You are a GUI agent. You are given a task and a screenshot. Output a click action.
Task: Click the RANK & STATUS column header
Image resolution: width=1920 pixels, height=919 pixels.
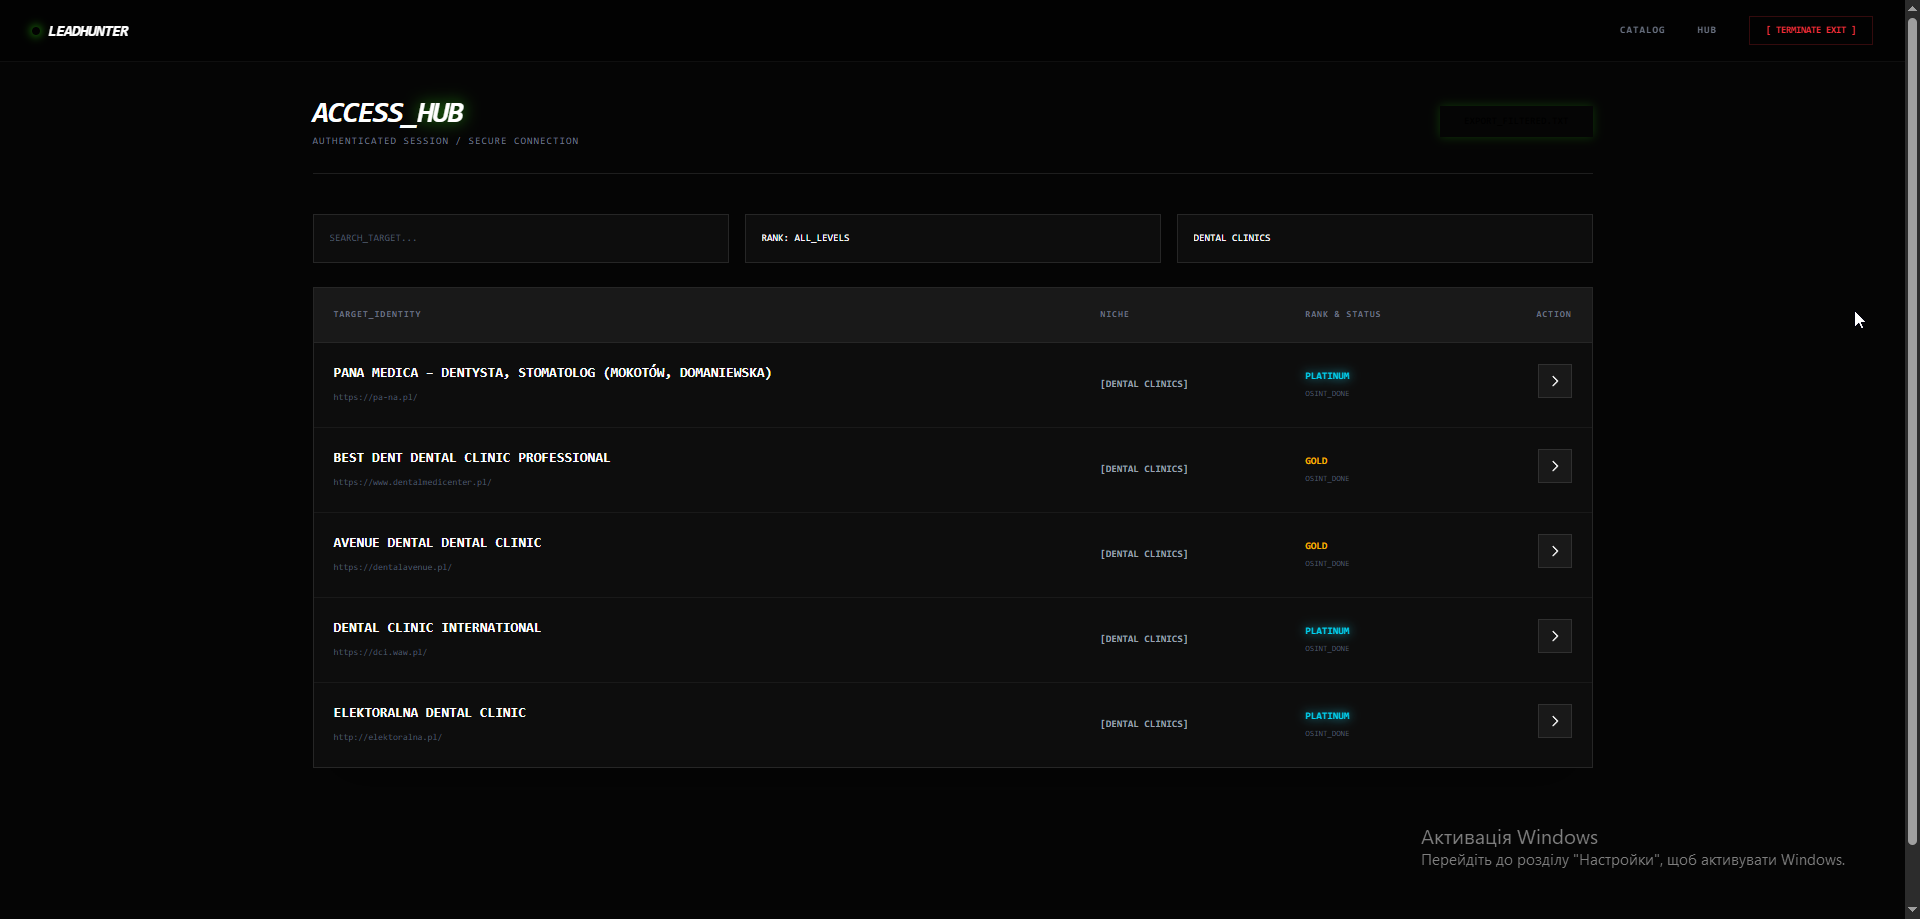coord(1342,314)
